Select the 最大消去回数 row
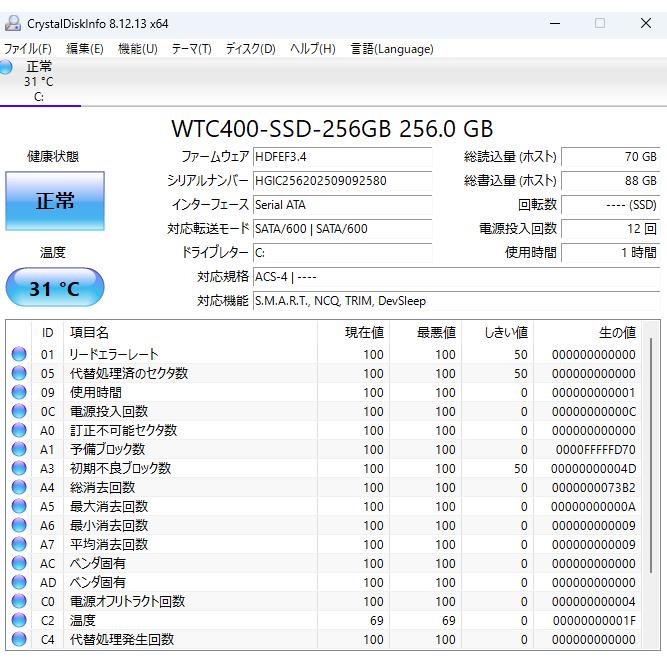 coord(324,506)
